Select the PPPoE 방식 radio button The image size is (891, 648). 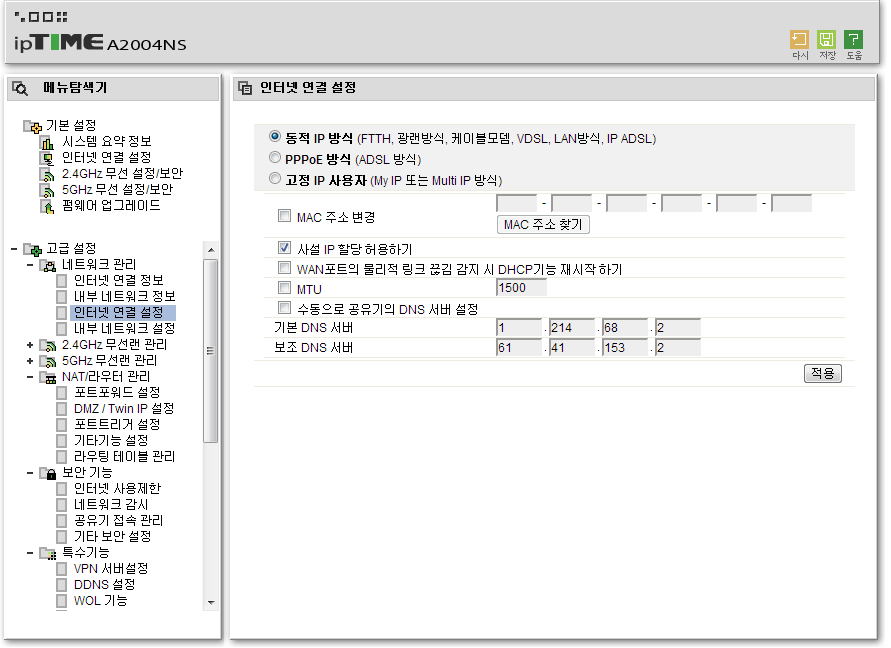click(275, 157)
